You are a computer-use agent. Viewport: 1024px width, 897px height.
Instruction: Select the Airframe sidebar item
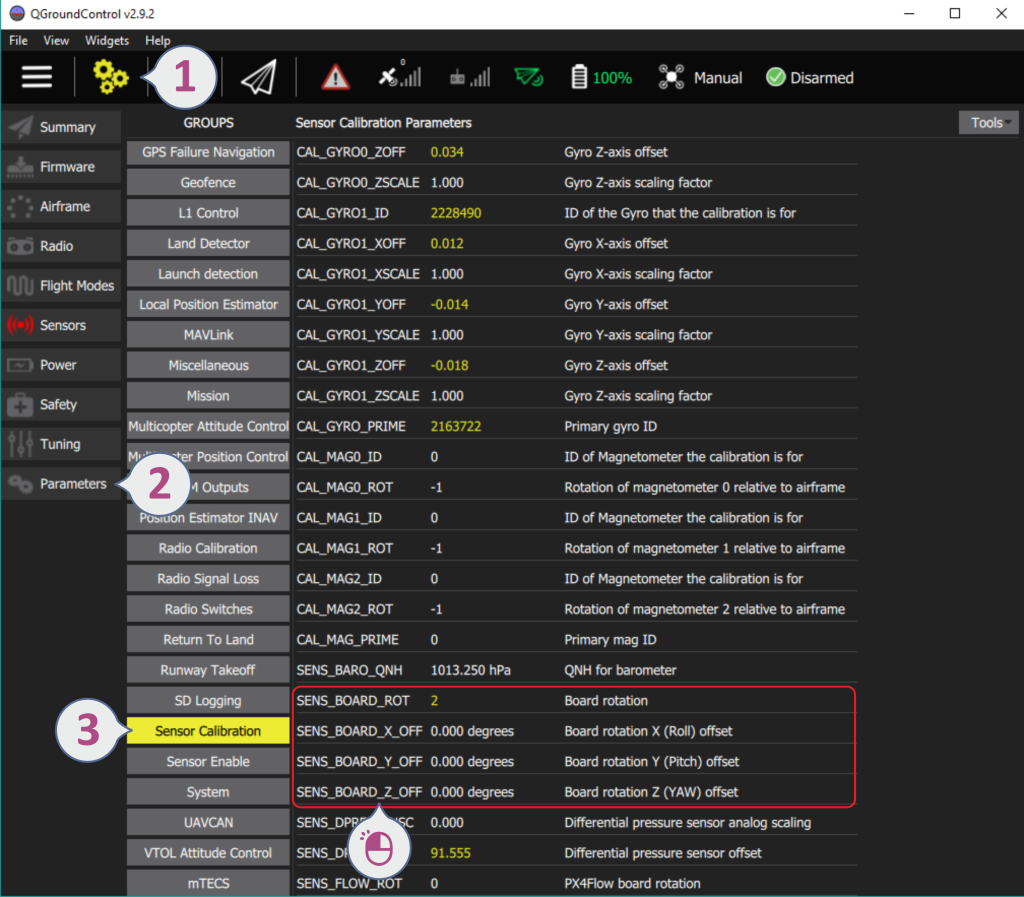[62, 206]
